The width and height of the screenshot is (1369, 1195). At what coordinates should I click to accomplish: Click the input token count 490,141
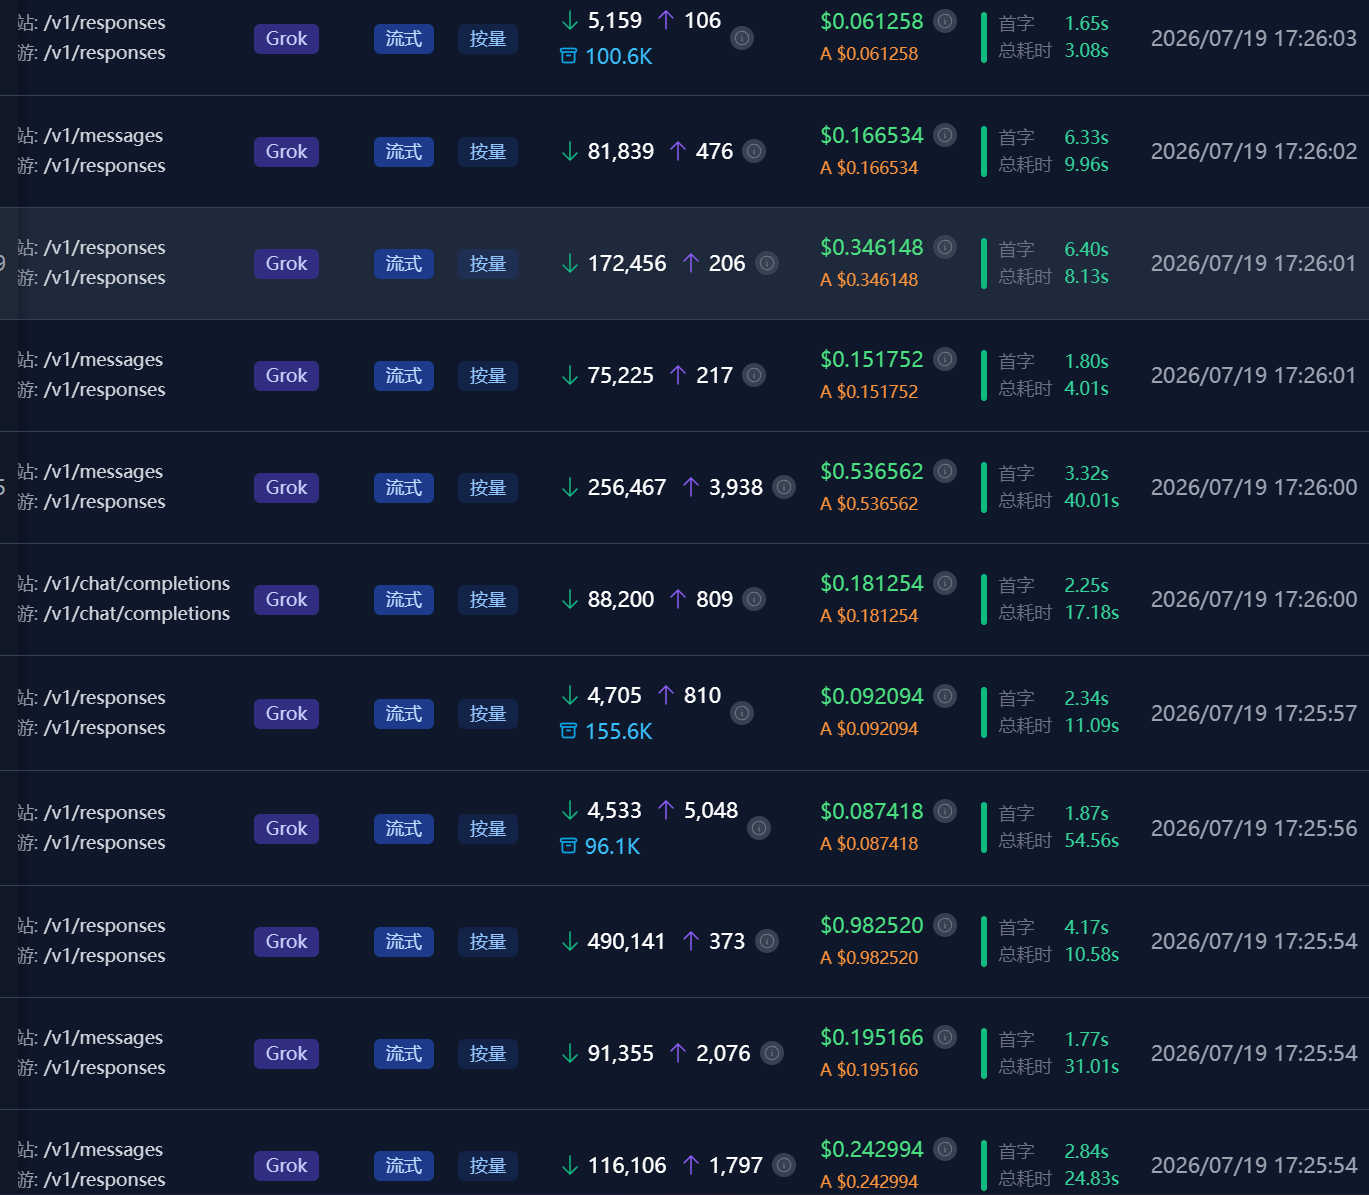pyautogui.click(x=626, y=941)
